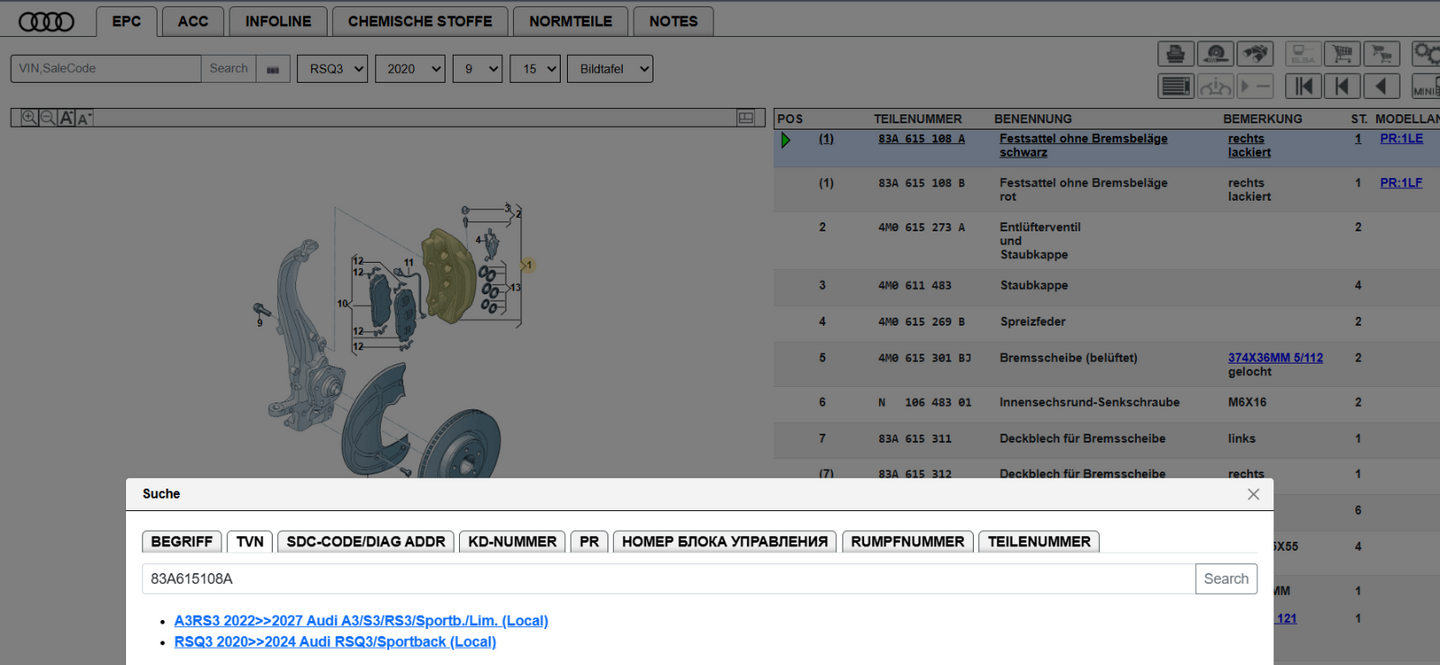The image size is (1440, 665).
Task: Click the list view lines icon
Action: pos(1176,86)
